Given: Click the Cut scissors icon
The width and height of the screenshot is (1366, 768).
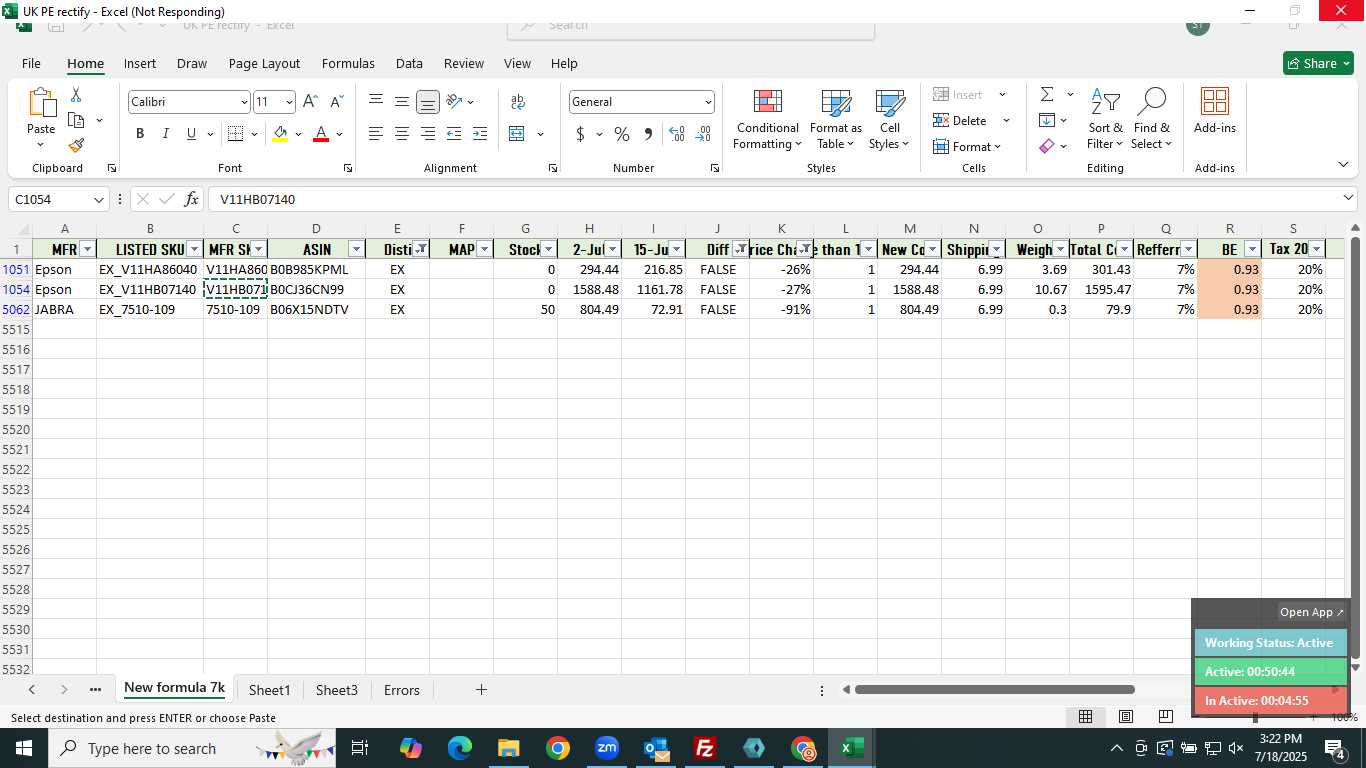Looking at the screenshot, I should 76,95.
